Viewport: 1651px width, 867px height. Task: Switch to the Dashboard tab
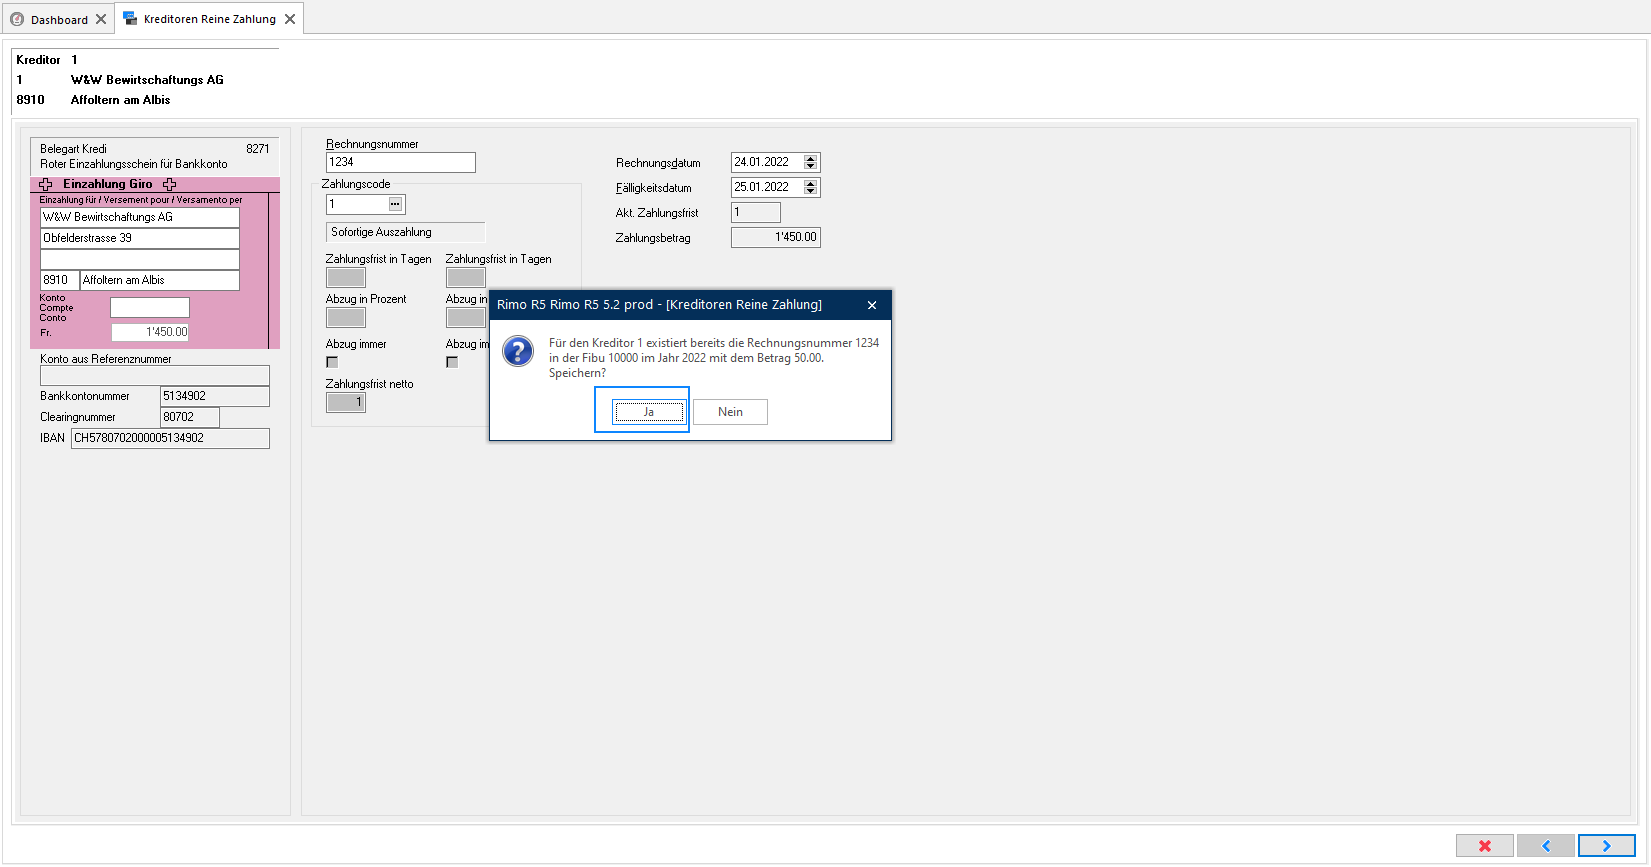(59, 19)
